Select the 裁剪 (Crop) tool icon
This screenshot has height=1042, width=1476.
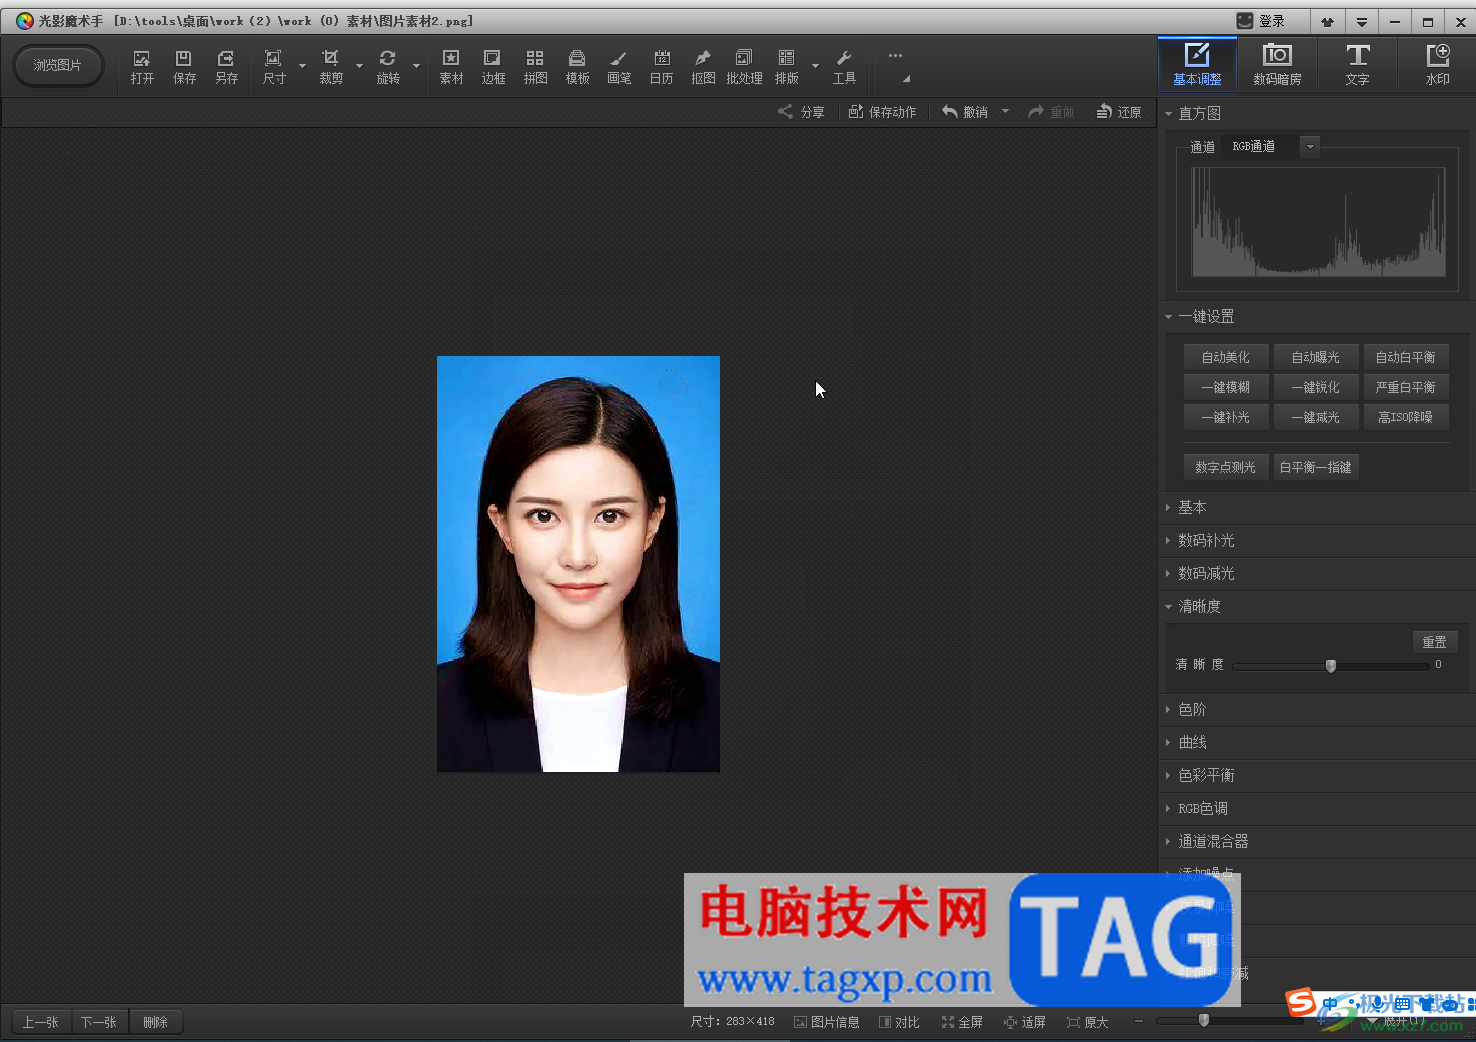pyautogui.click(x=331, y=67)
